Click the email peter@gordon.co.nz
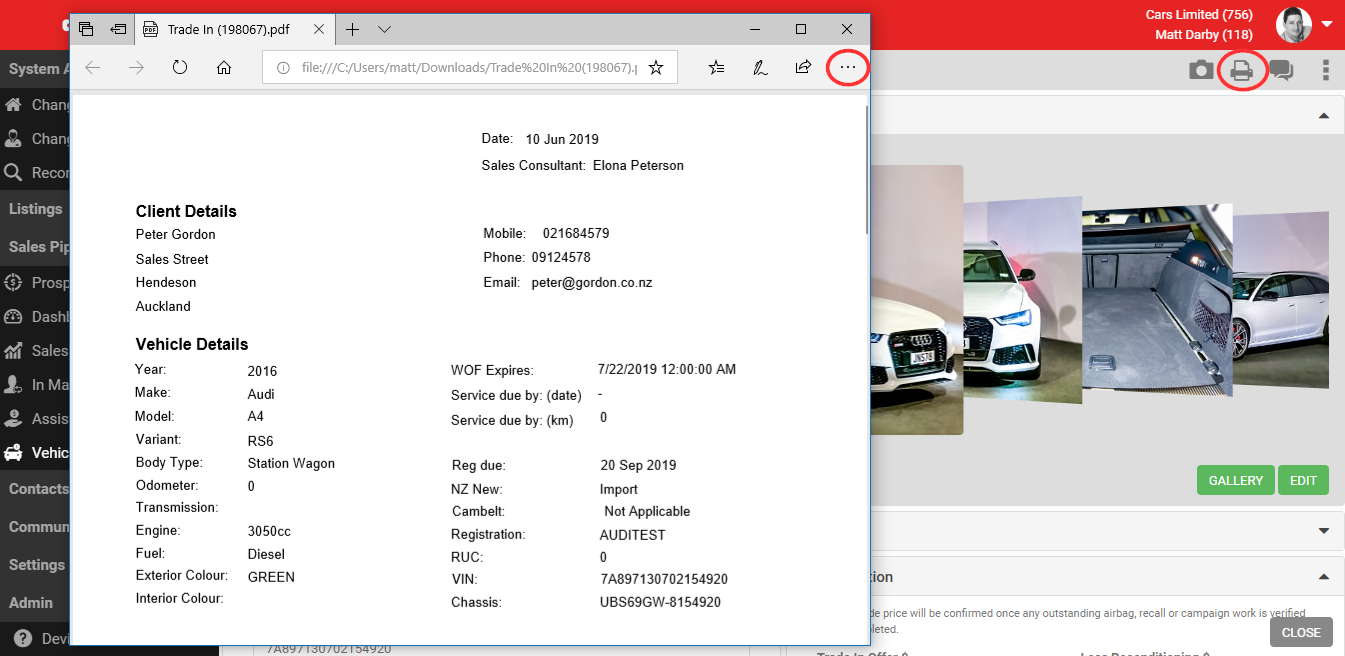The width and height of the screenshot is (1345, 656). click(x=592, y=283)
